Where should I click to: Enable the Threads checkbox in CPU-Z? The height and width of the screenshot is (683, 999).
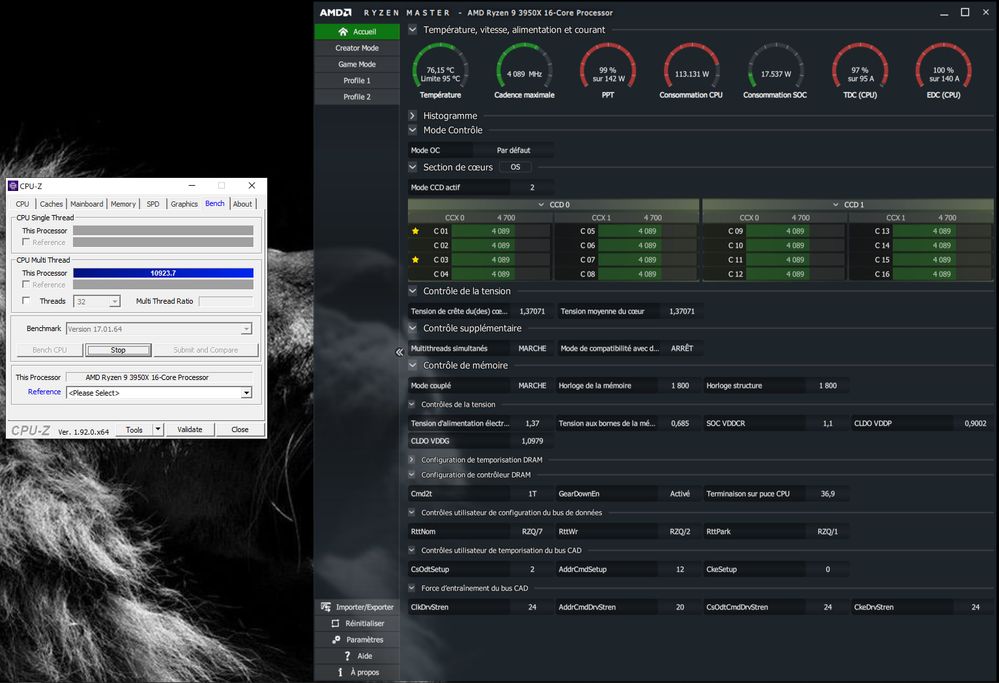pos(25,301)
